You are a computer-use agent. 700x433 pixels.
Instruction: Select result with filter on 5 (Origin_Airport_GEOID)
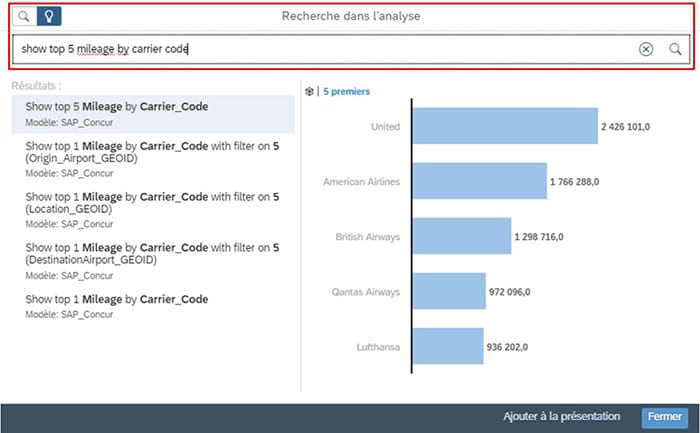153,159
